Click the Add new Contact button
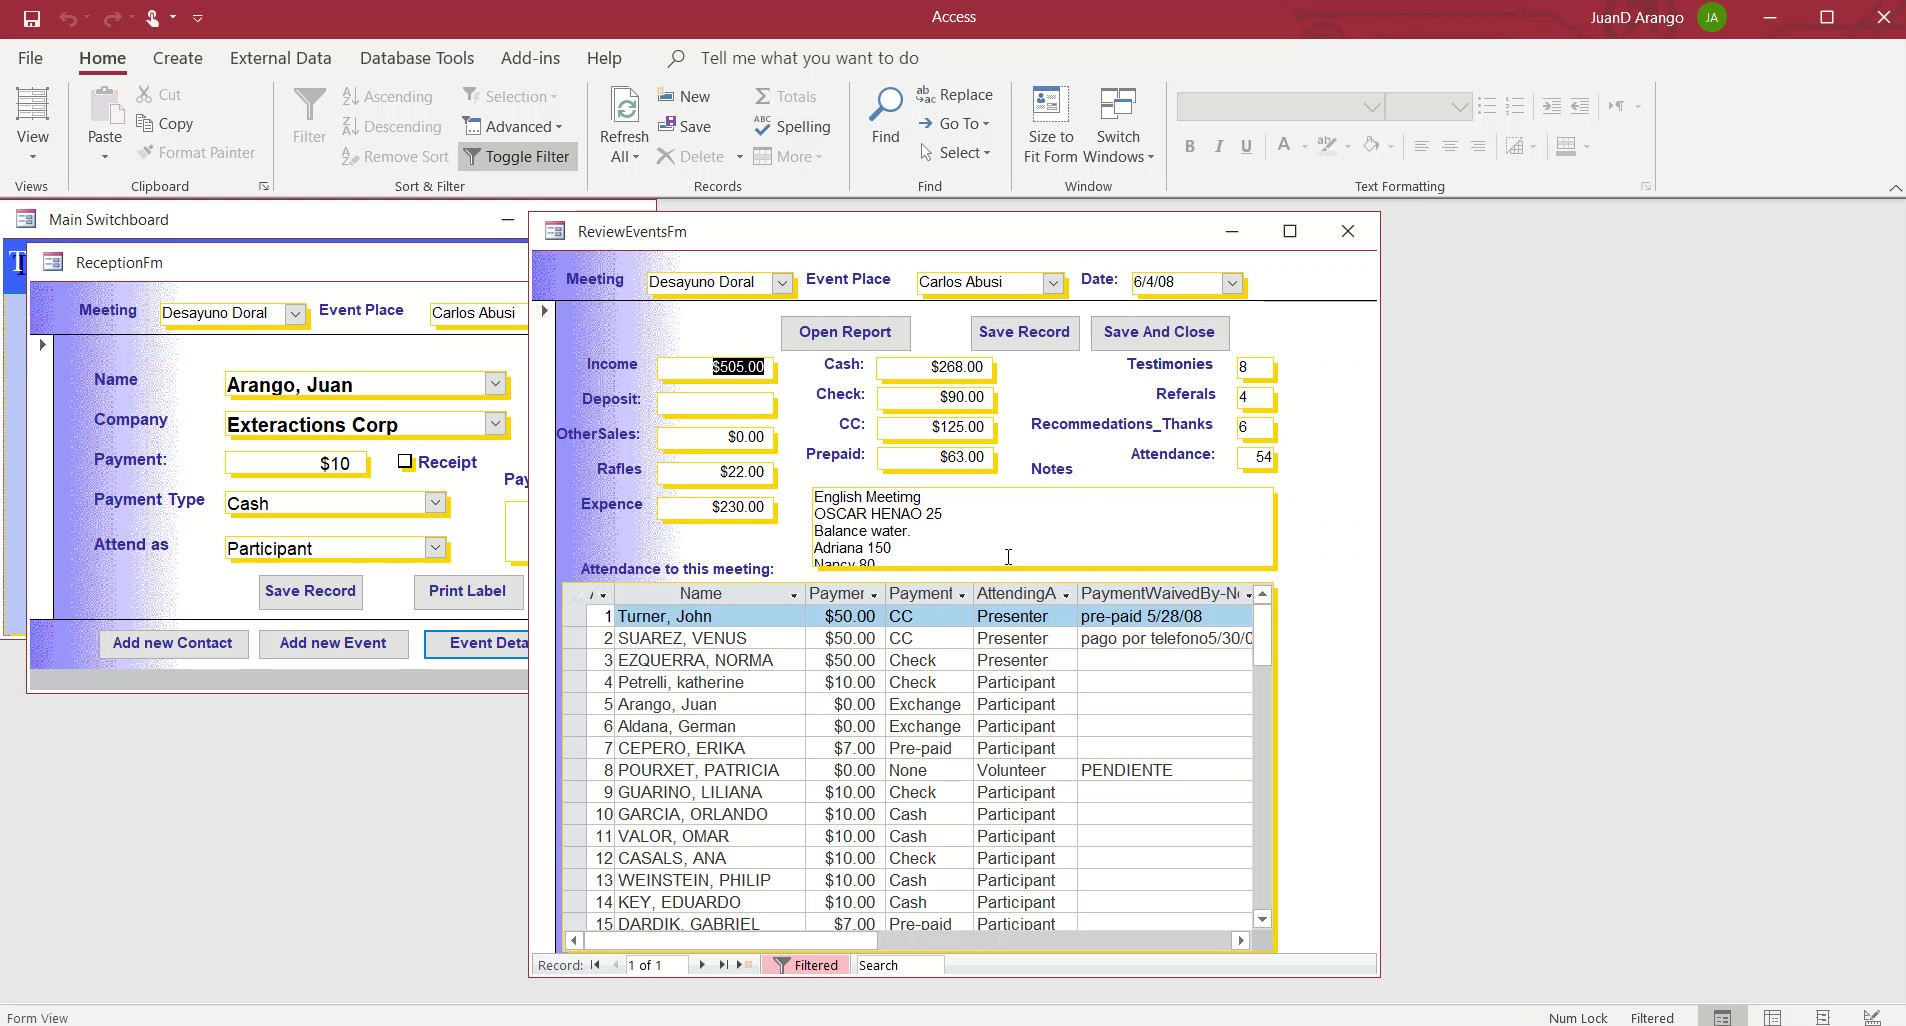This screenshot has height=1026, width=1906. coord(172,643)
